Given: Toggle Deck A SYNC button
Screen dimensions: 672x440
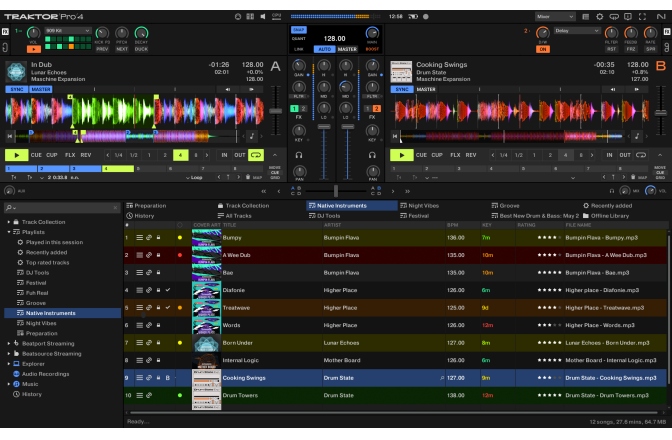Looking at the screenshot, I should point(17,90).
